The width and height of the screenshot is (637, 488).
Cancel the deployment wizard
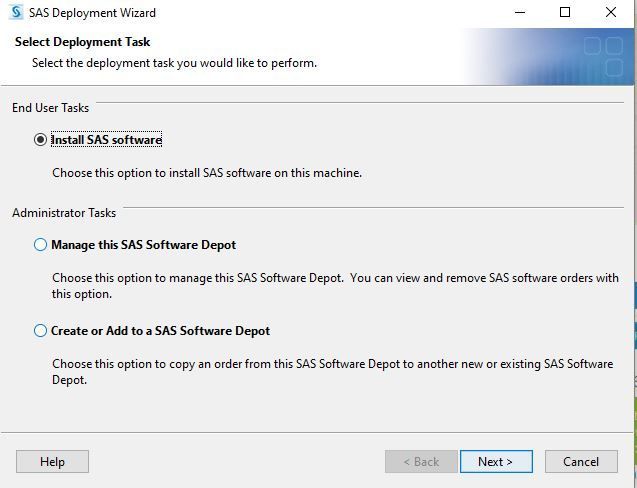(581, 462)
